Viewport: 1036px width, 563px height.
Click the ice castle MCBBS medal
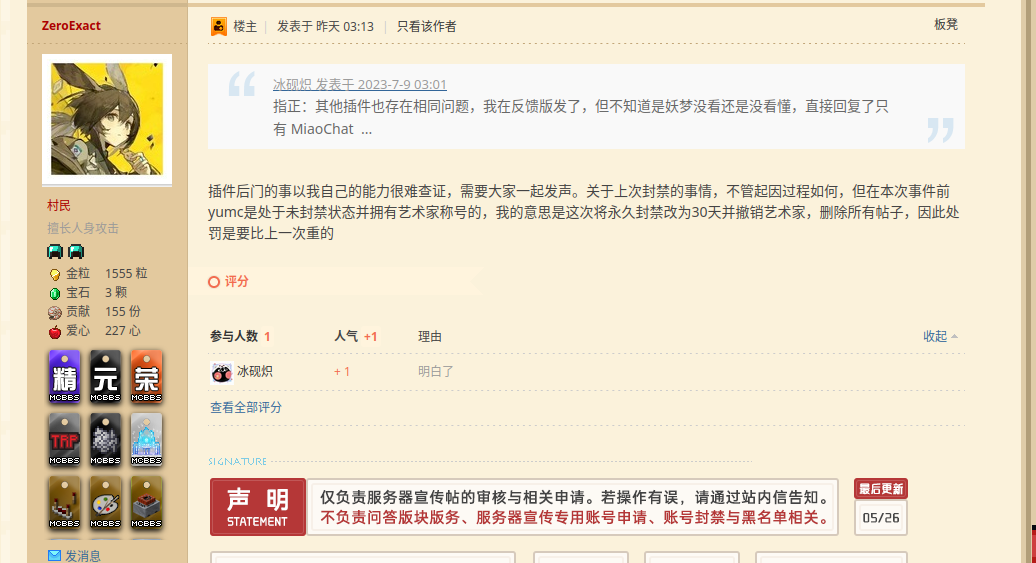pyautogui.click(x=146, y=440)
